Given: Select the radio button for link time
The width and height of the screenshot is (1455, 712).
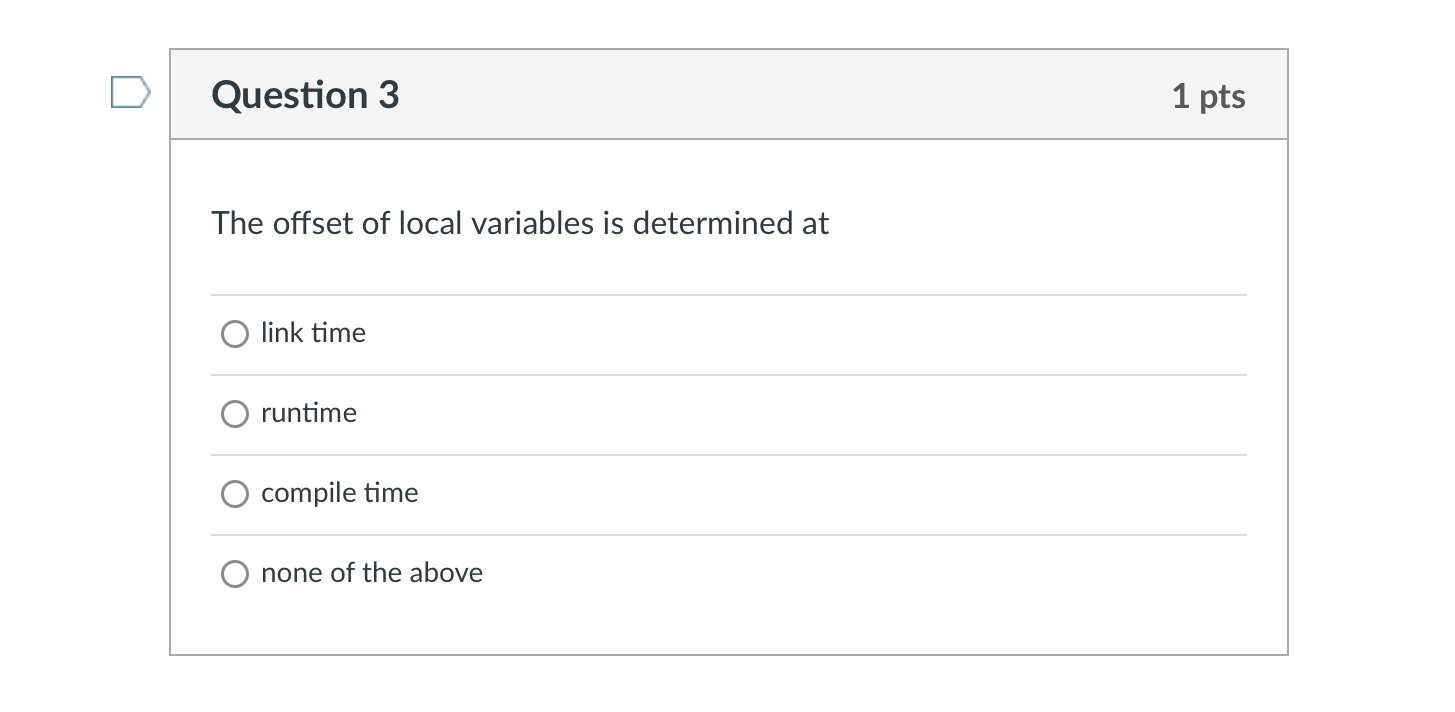Looking at the screenshot, I should coord(234,333).
